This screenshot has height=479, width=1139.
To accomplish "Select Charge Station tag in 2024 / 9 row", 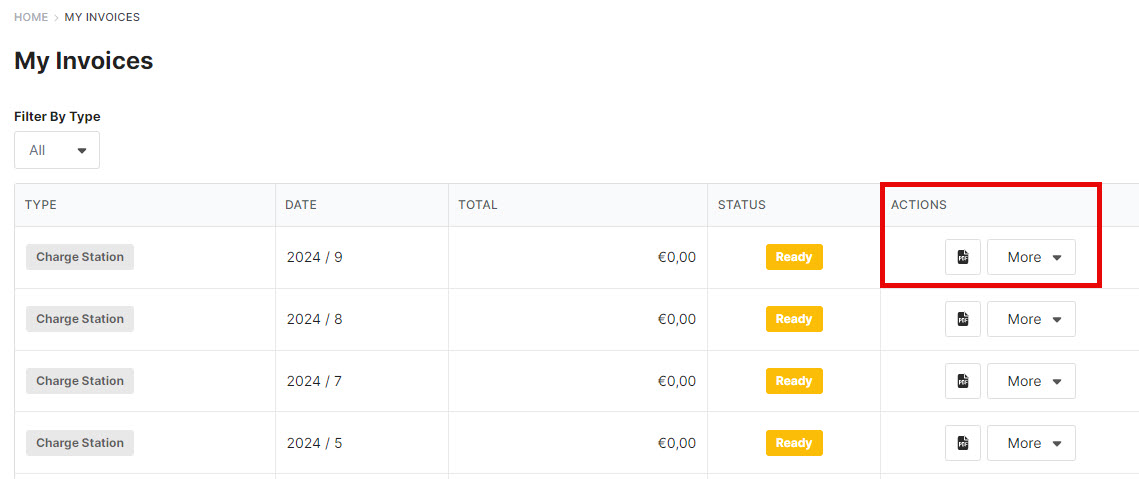I will pyautogui.click(x=80, y=257).
